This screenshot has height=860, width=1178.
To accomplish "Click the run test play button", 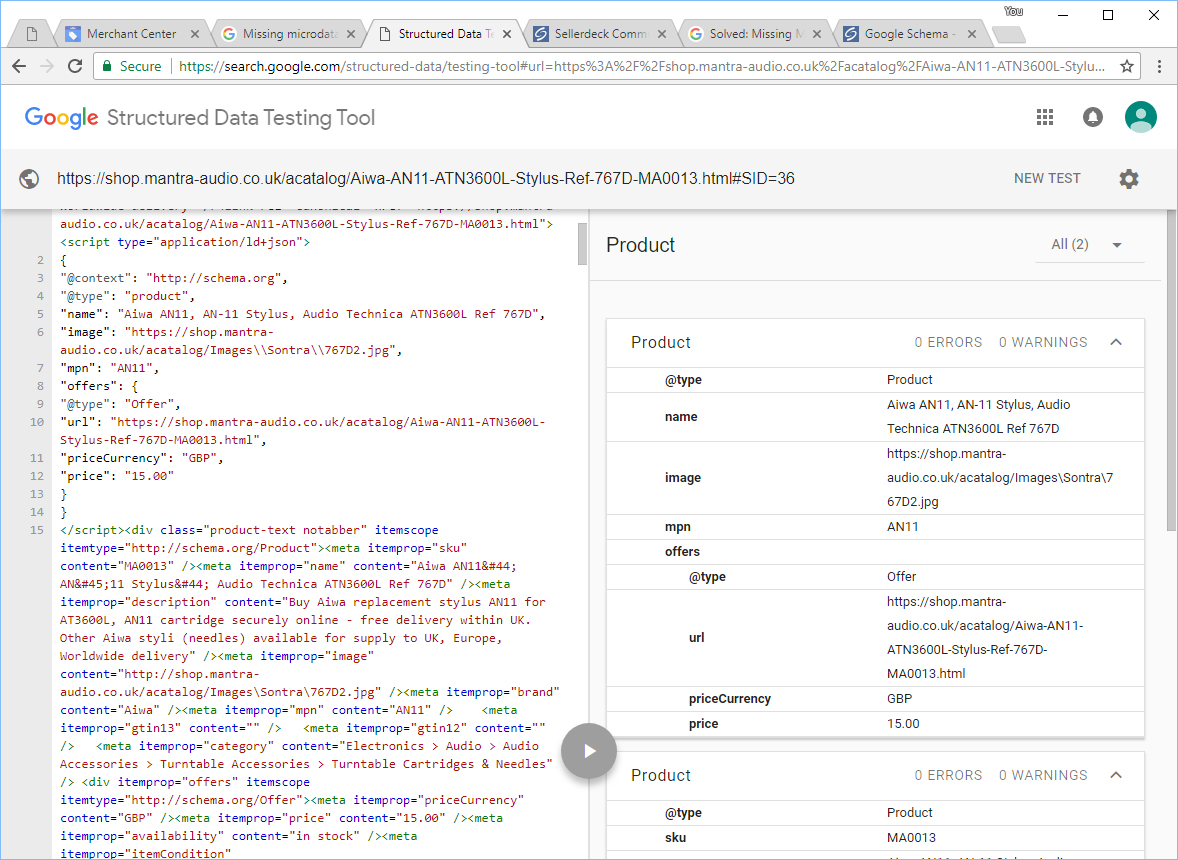I will point(589,750).
